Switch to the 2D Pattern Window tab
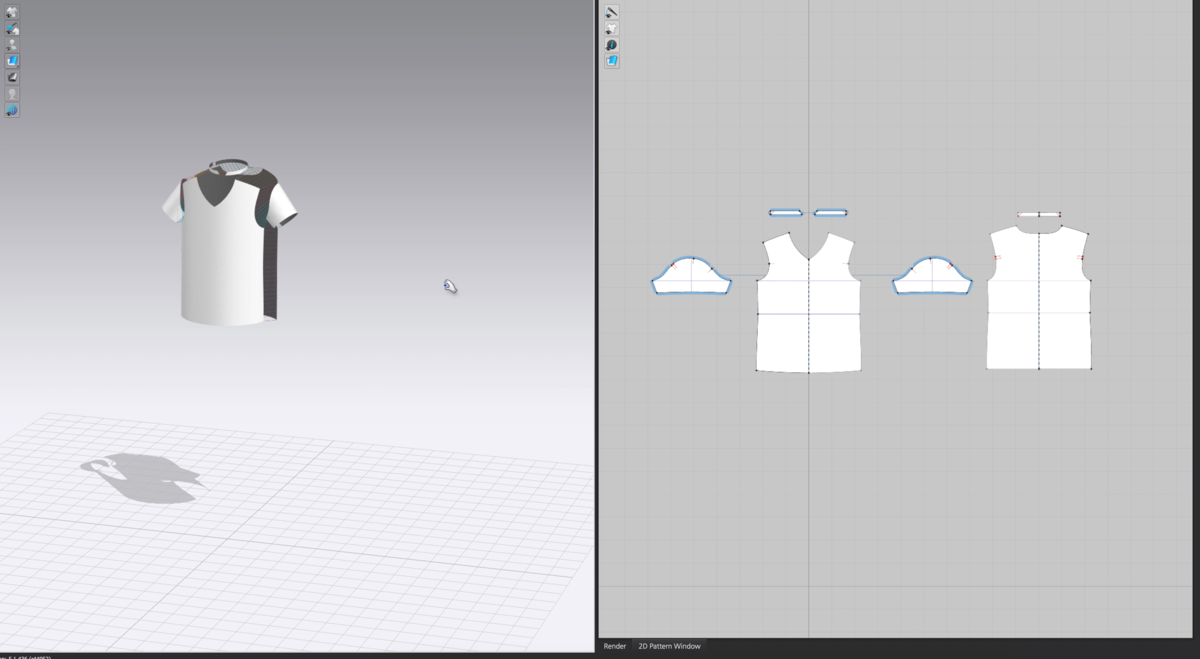Image resolution: width=1200 pixels, height=659 pixels. (x=669, y=646)
